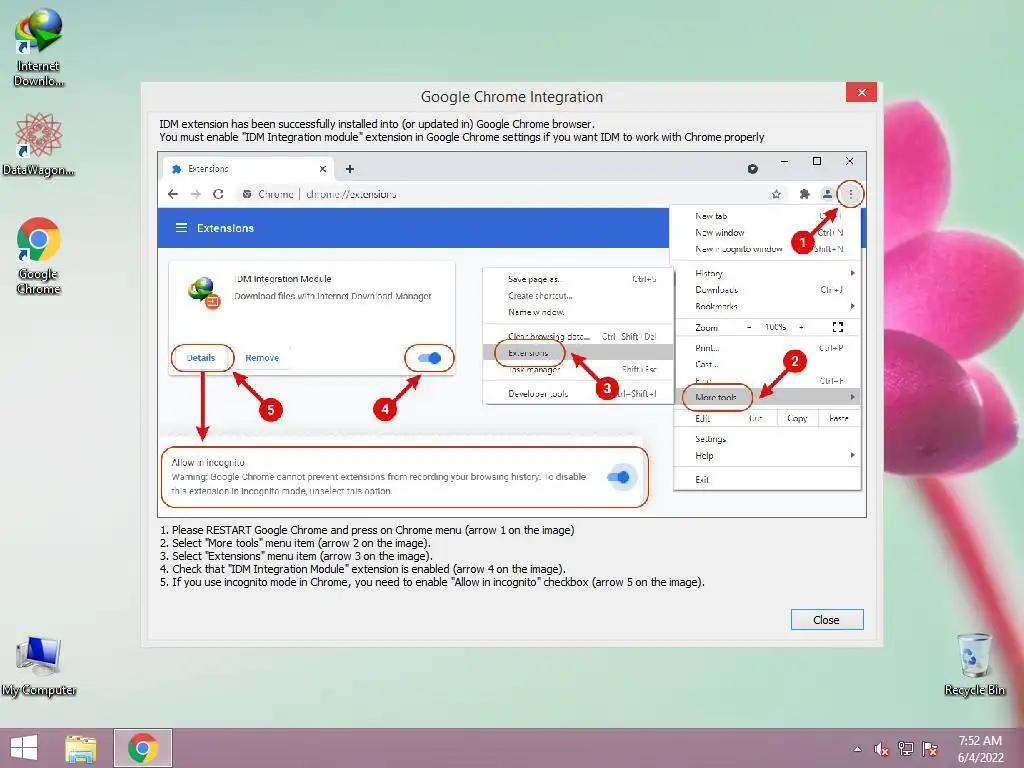
Task: Click the browser back arrow in the image
Action: coord(173,194)
